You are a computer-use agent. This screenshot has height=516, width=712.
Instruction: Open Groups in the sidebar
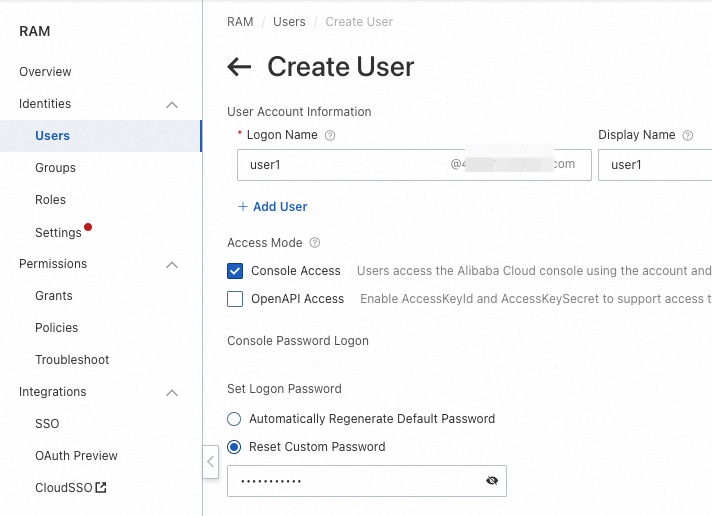pos(55,168)
